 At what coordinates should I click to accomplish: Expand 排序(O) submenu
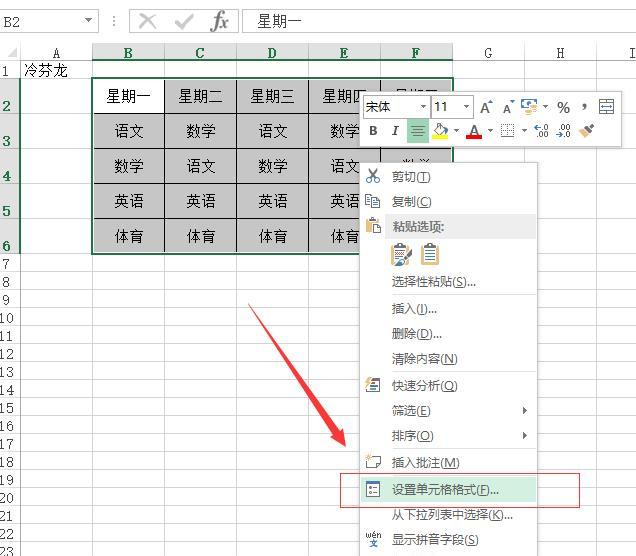click(448, 436)
